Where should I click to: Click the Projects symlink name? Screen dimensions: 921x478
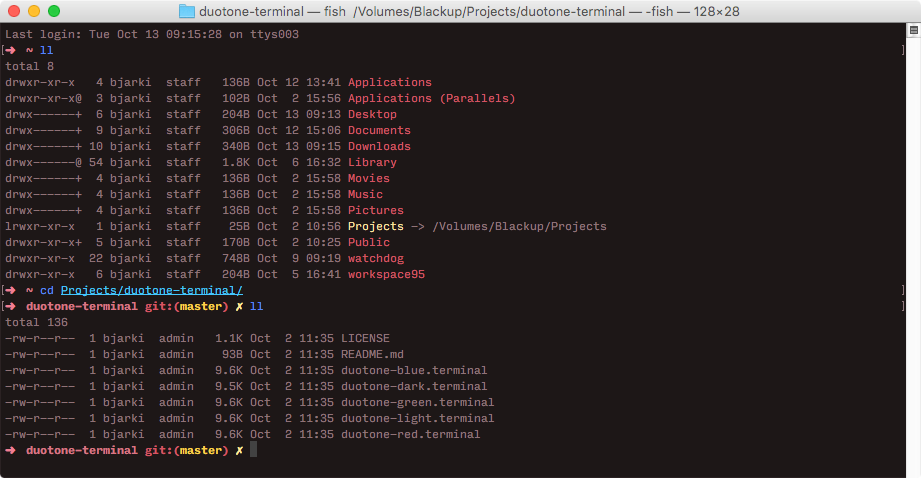click(375, 226)
